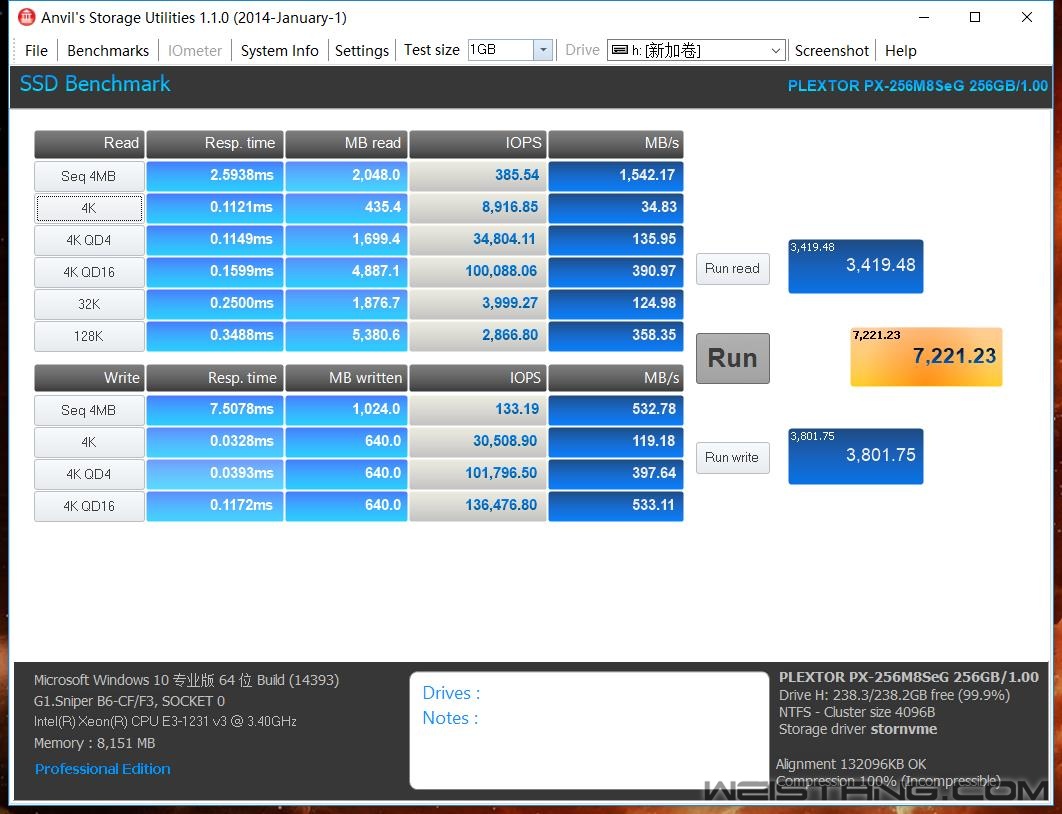Click the MB read column header
Image resolution: width=1062 pixels, height=814 pixels.
(x=346, y=144)
